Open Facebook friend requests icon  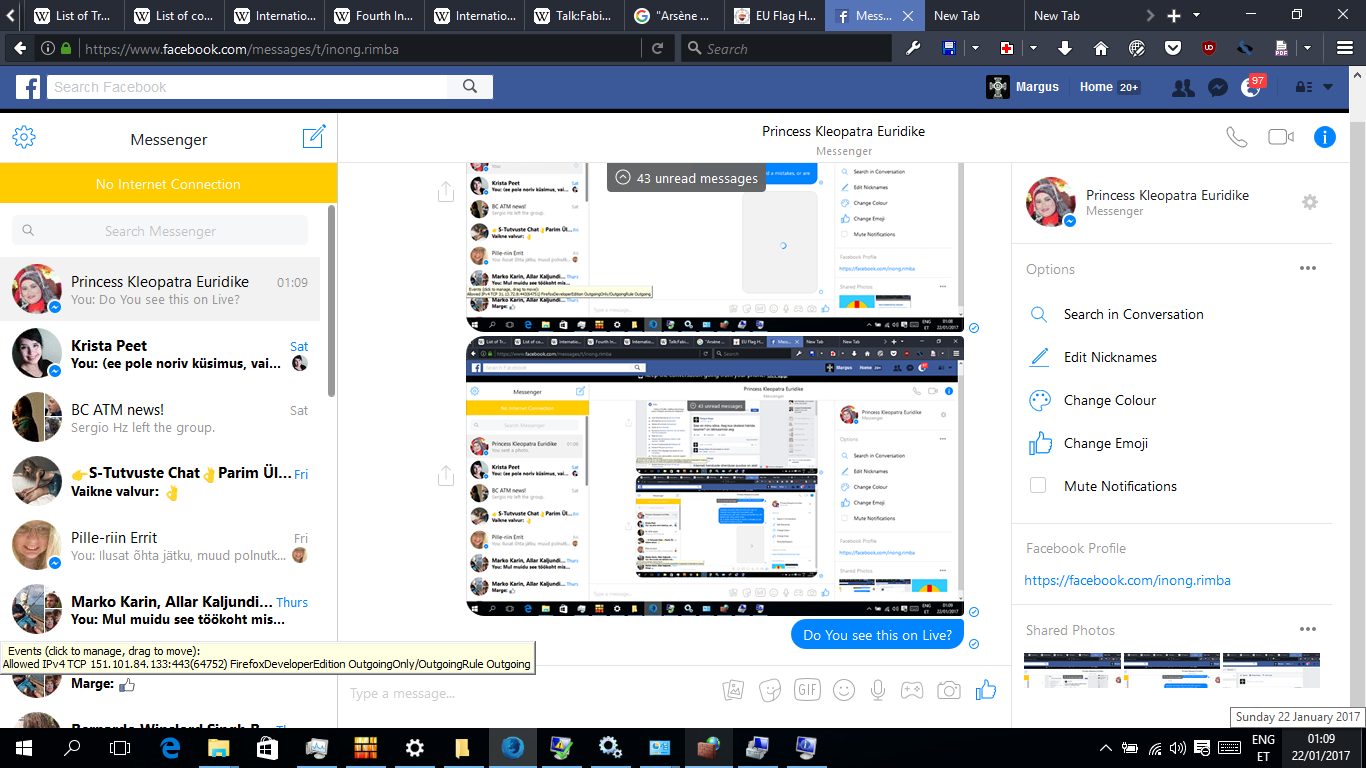pyautogui.click(x=1183, y=87)
